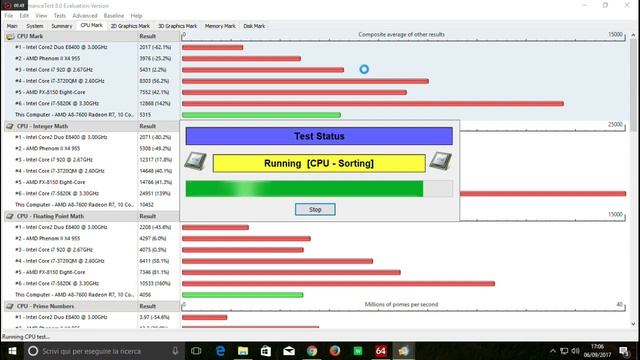Open the File menu
The height and width of the screenshot is (360, 640).
(x=9, y=16)
